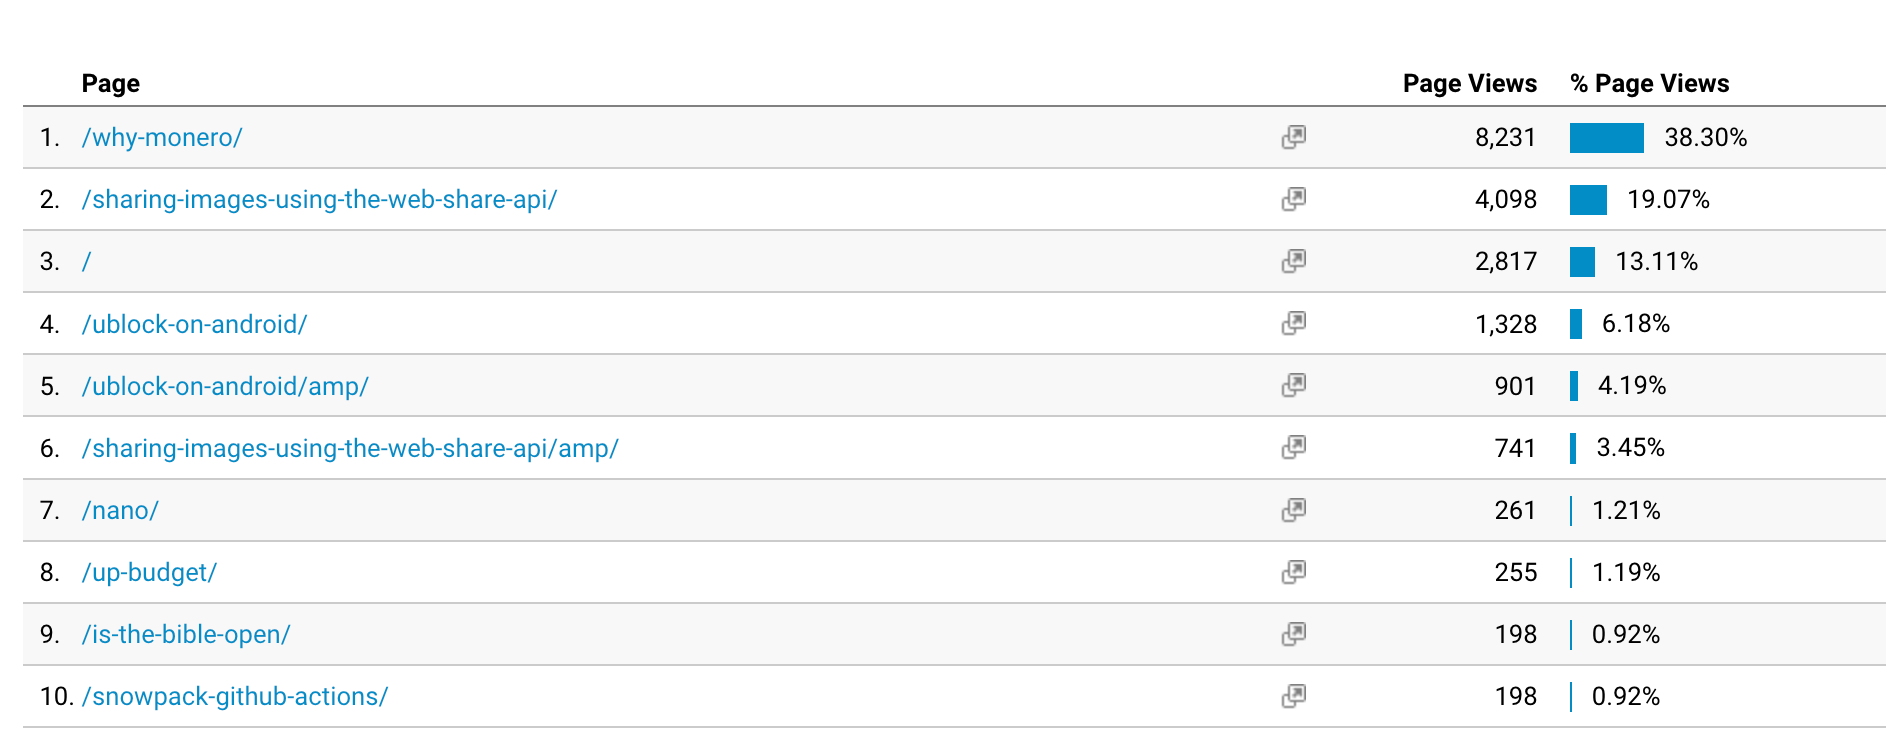Screen dimensions: 1898x744
Task: Open /ublock-on-android/amp/ external-link icon
Action: [x=1293, y=385]
